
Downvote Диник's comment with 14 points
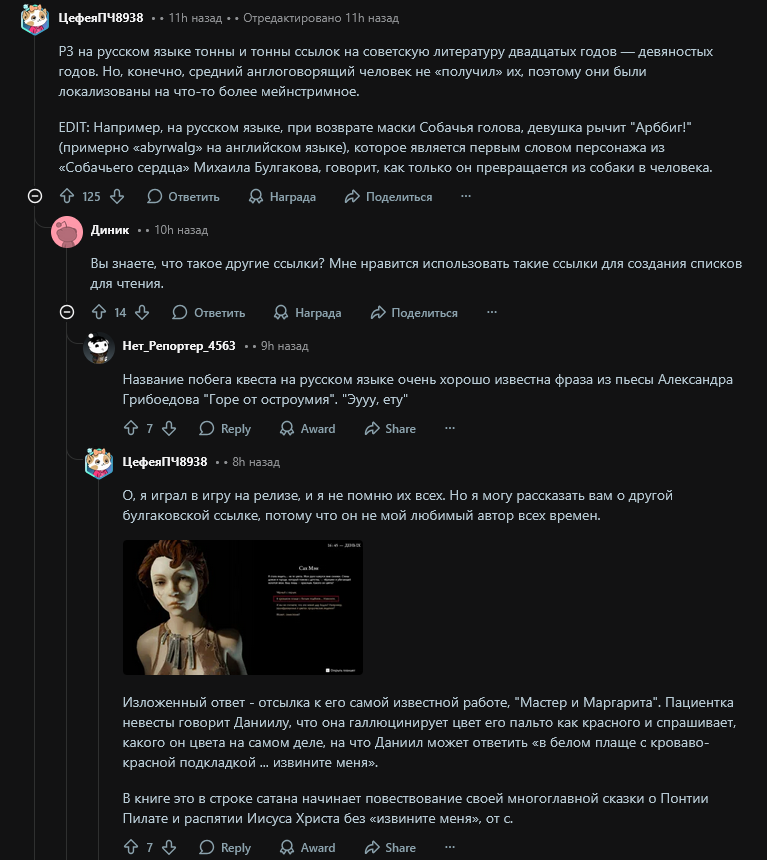(x=142, y=313)
